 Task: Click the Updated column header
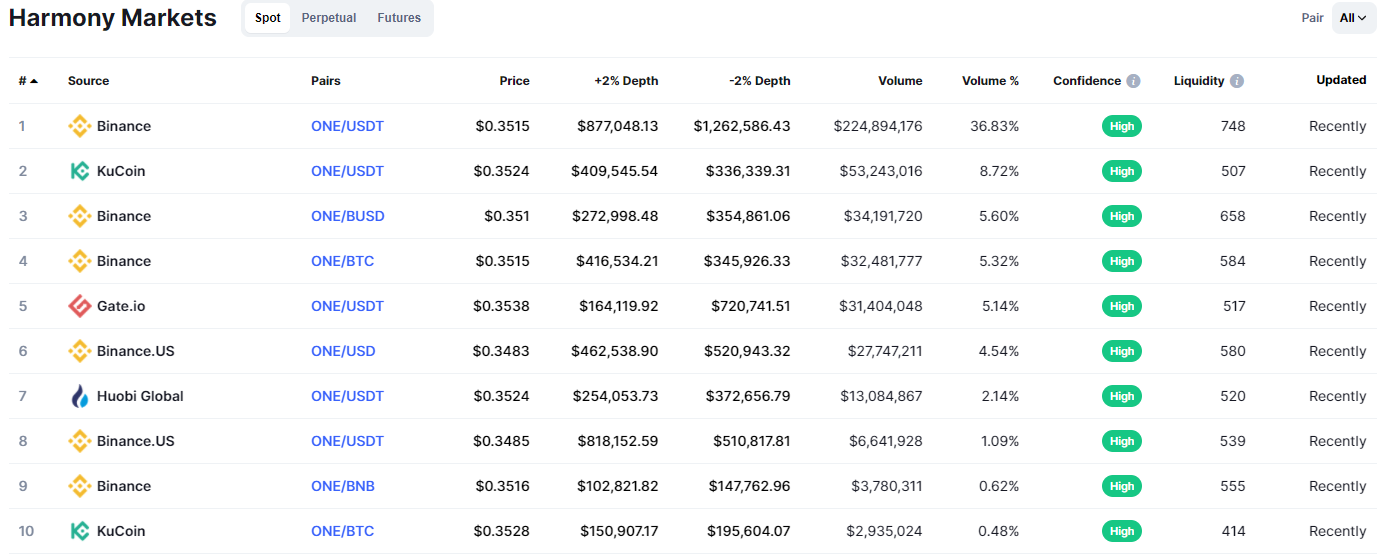click(x=1341, y=80)
